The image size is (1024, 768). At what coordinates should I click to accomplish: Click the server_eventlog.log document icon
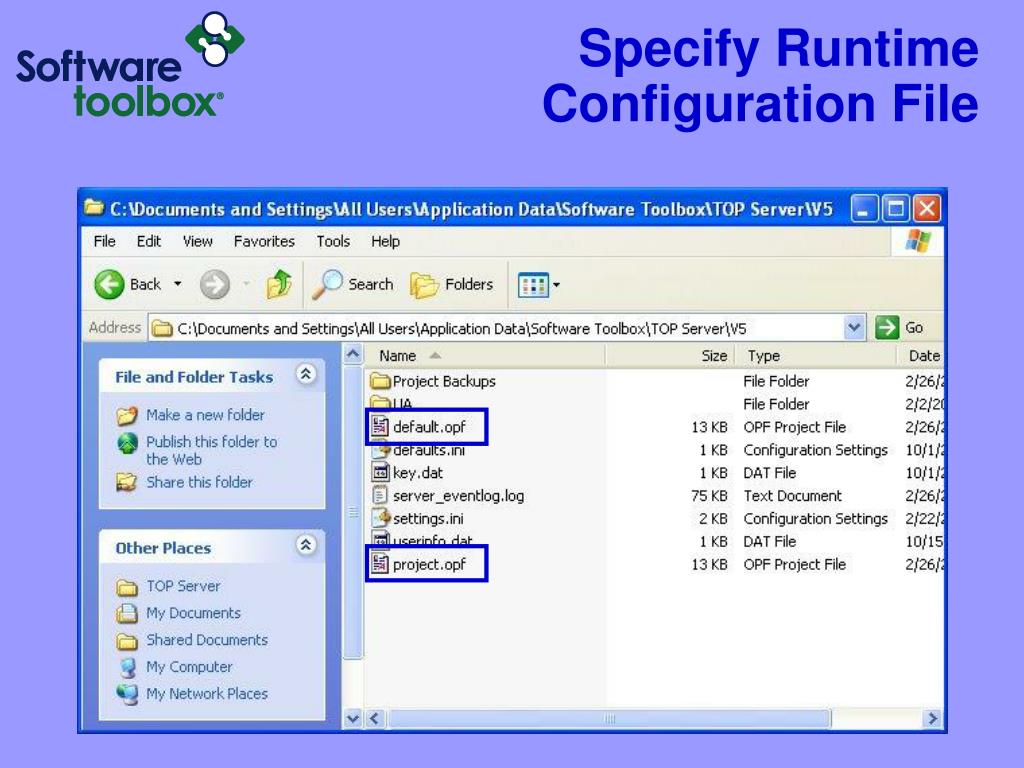click(380, 495)
